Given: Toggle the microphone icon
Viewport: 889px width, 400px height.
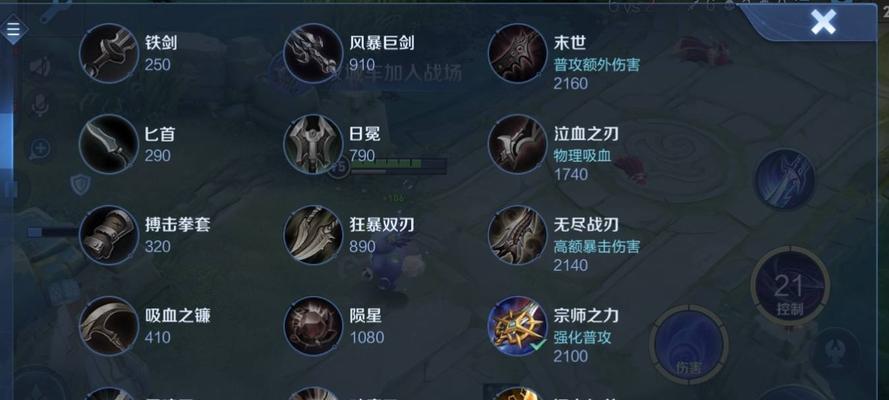Looking at the screenshot, I should pyautogui.click(x=40, y=105).
